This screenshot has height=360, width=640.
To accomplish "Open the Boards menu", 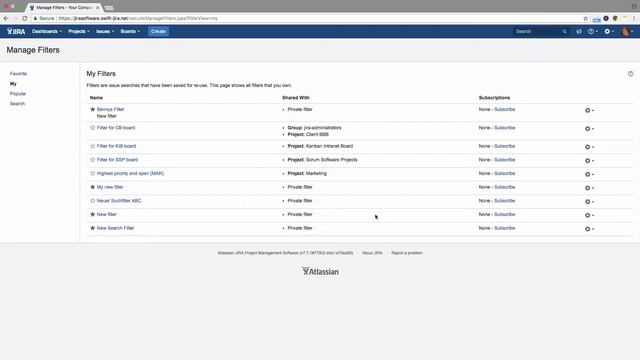I will point(130,31).
